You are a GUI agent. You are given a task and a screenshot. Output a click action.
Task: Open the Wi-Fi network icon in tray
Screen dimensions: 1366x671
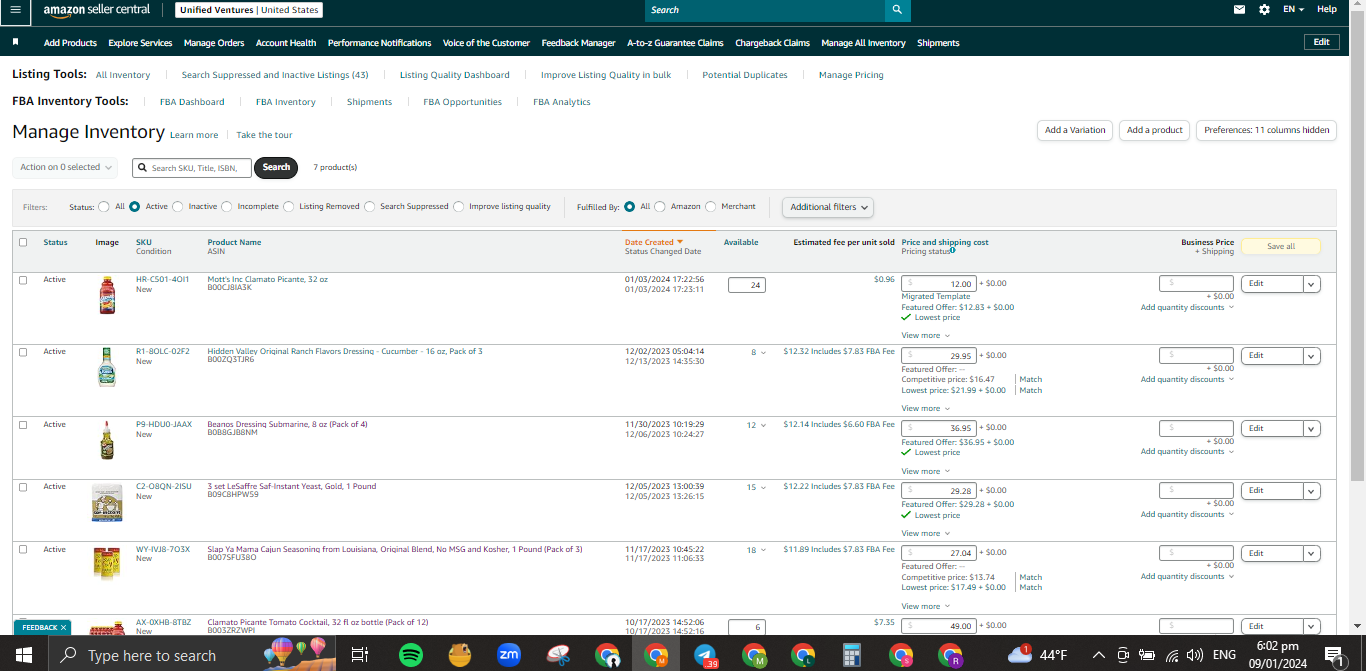pyautogui.click(x=1171, y=656)
